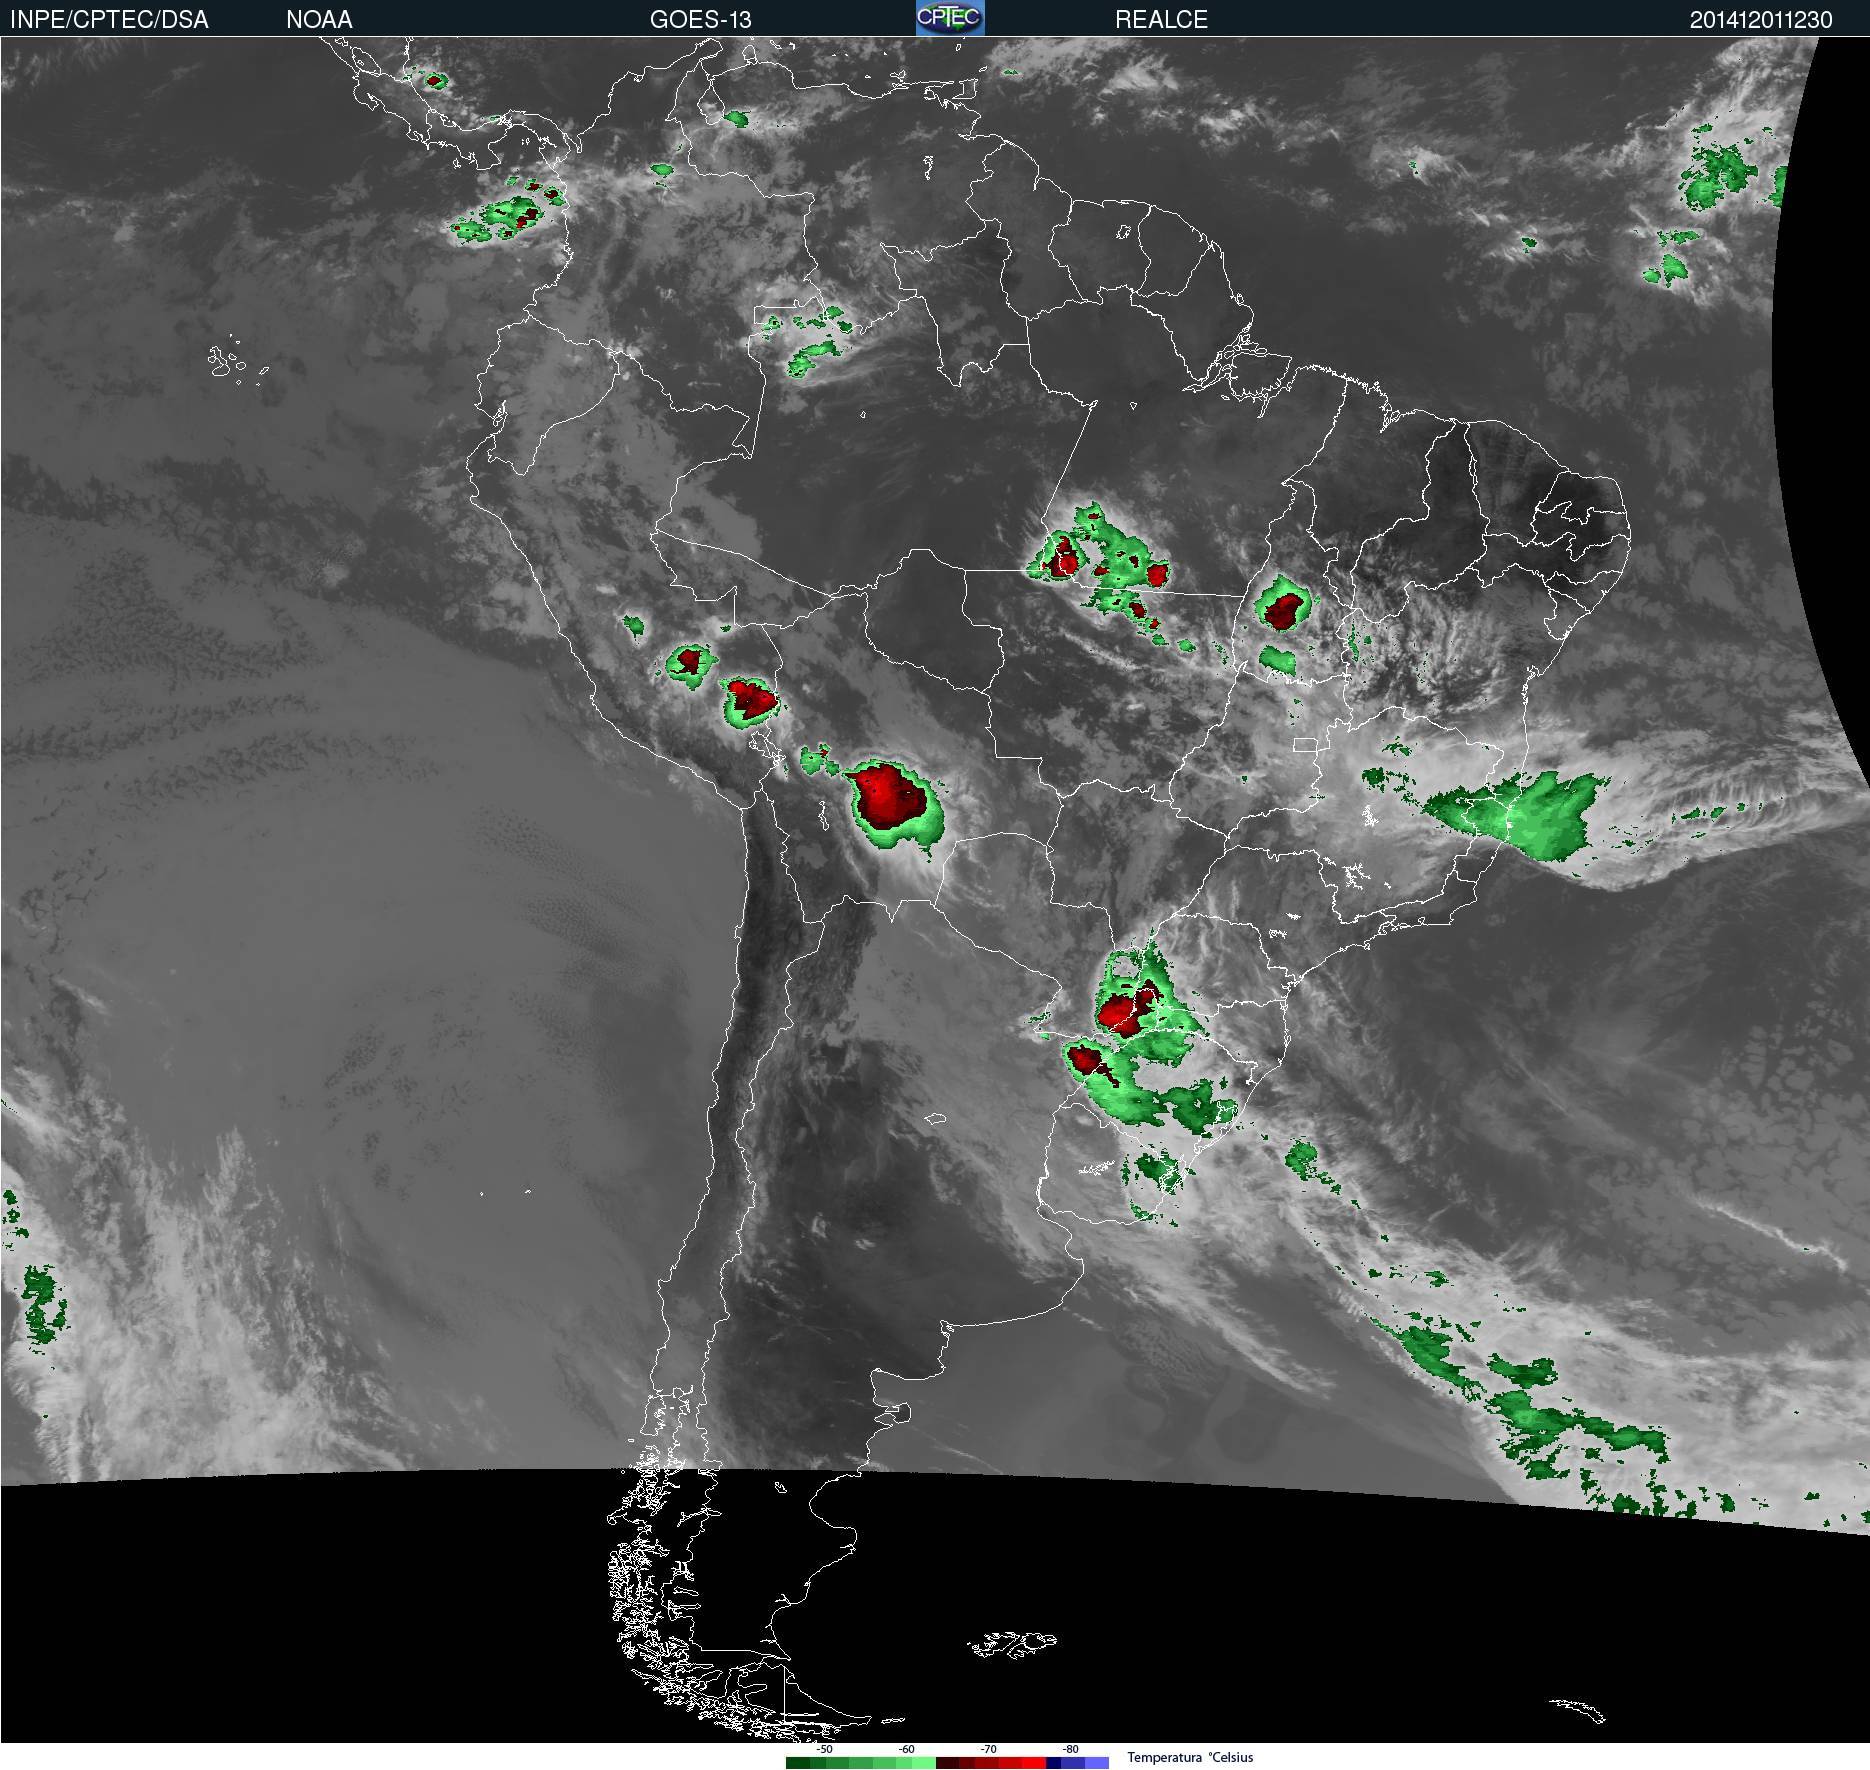Click the -50 label on temperature scale
The image size is (1870, 1770).
point(824,1749)
